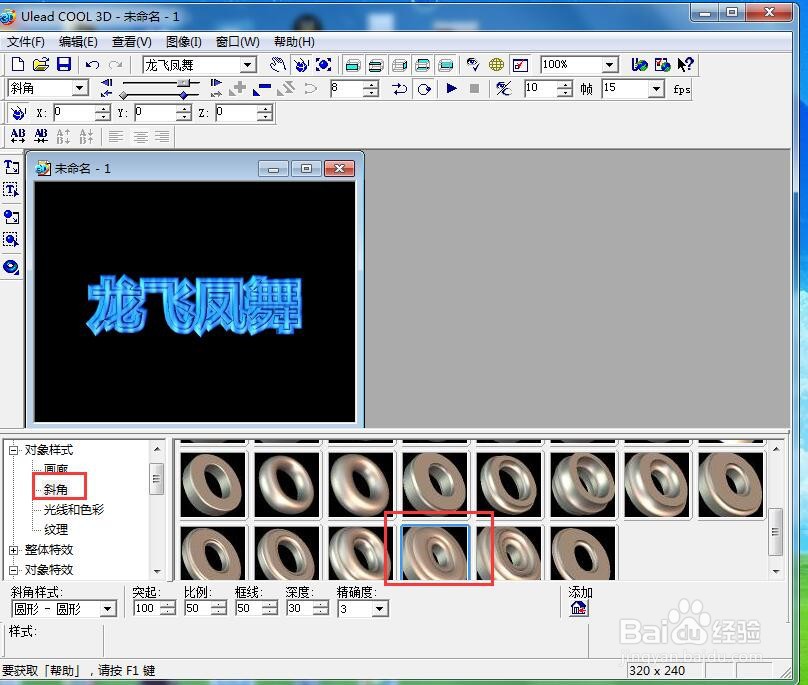The image size is (808, 685).
Task: Play the animation
Action: coord(451,89)
